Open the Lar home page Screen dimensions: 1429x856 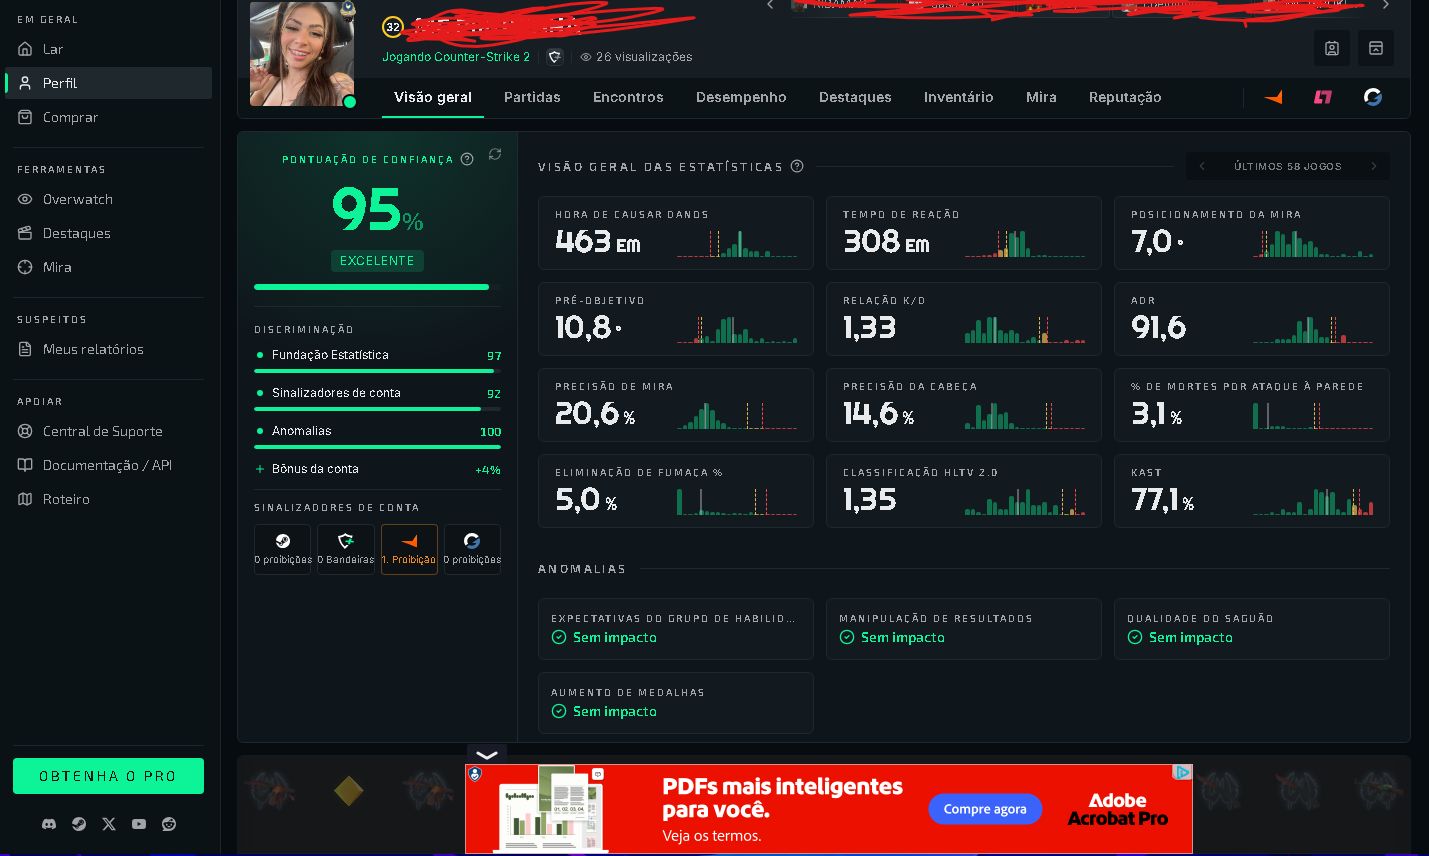coord(108,49)
